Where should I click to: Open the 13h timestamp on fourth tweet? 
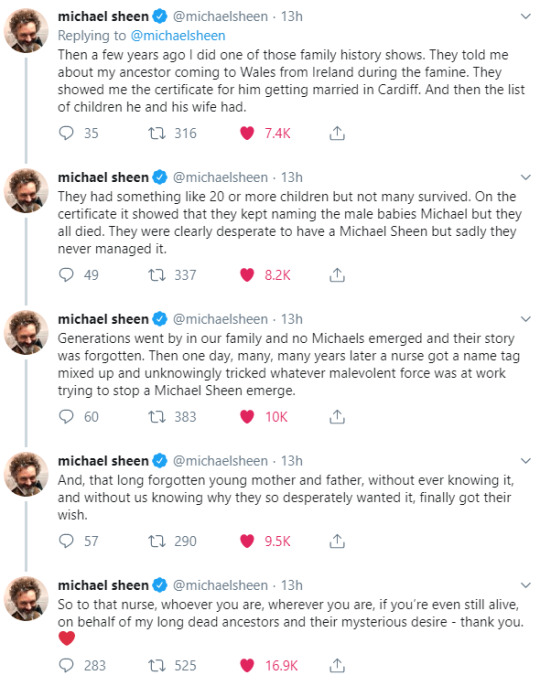(291, 461)
